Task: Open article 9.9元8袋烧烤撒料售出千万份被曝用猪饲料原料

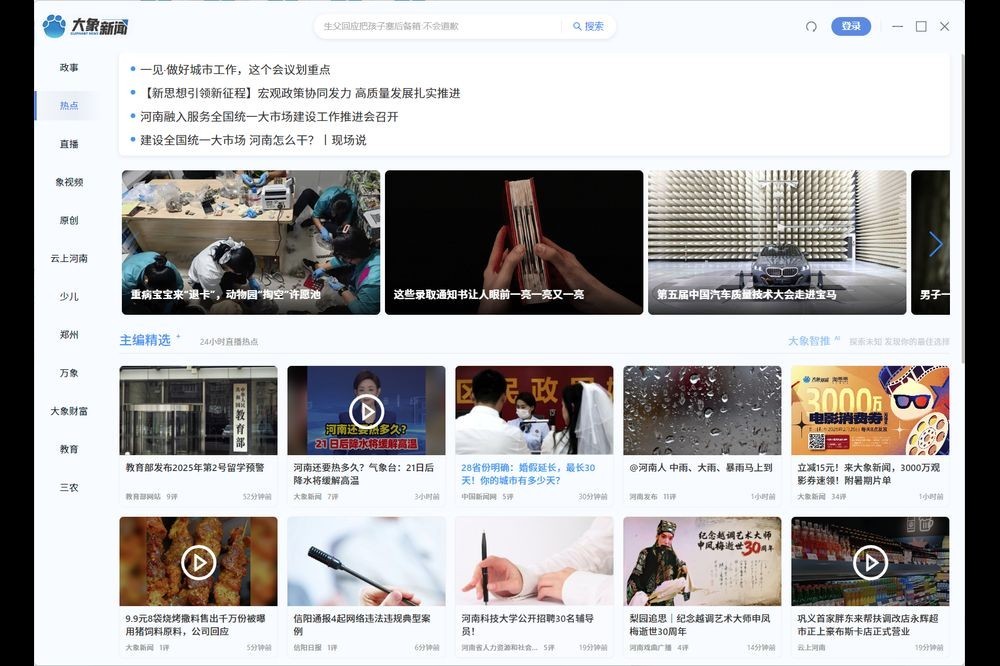Action: [195, 625]
